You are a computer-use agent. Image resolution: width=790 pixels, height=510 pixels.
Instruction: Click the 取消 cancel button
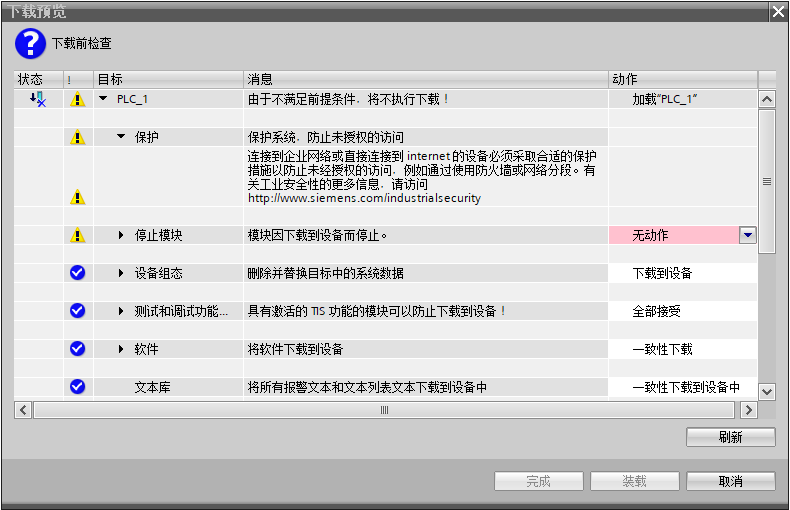point(731,481)
